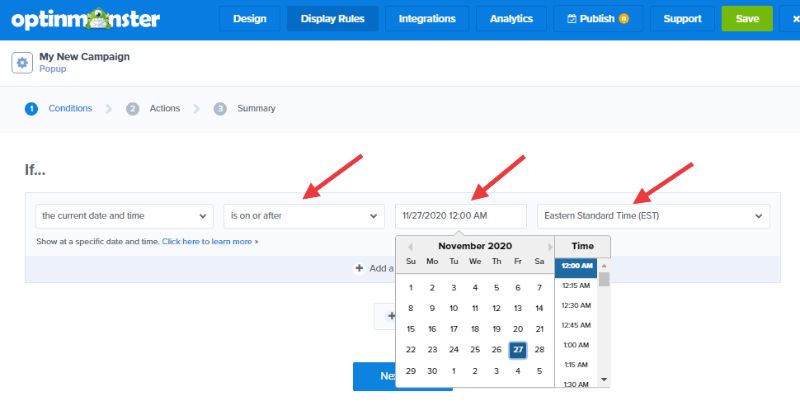Click My New Campaign title

(85, 57)
